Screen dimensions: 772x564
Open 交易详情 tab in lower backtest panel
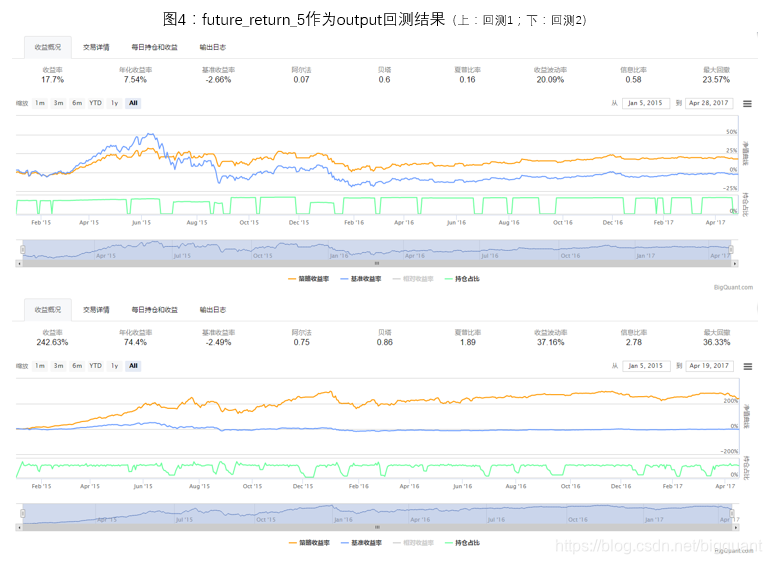tap(96, 310)
